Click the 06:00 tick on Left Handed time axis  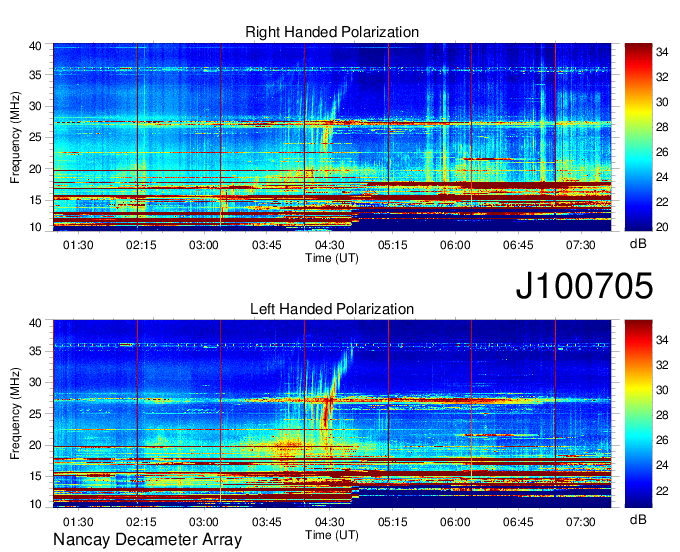click(455, 522)
